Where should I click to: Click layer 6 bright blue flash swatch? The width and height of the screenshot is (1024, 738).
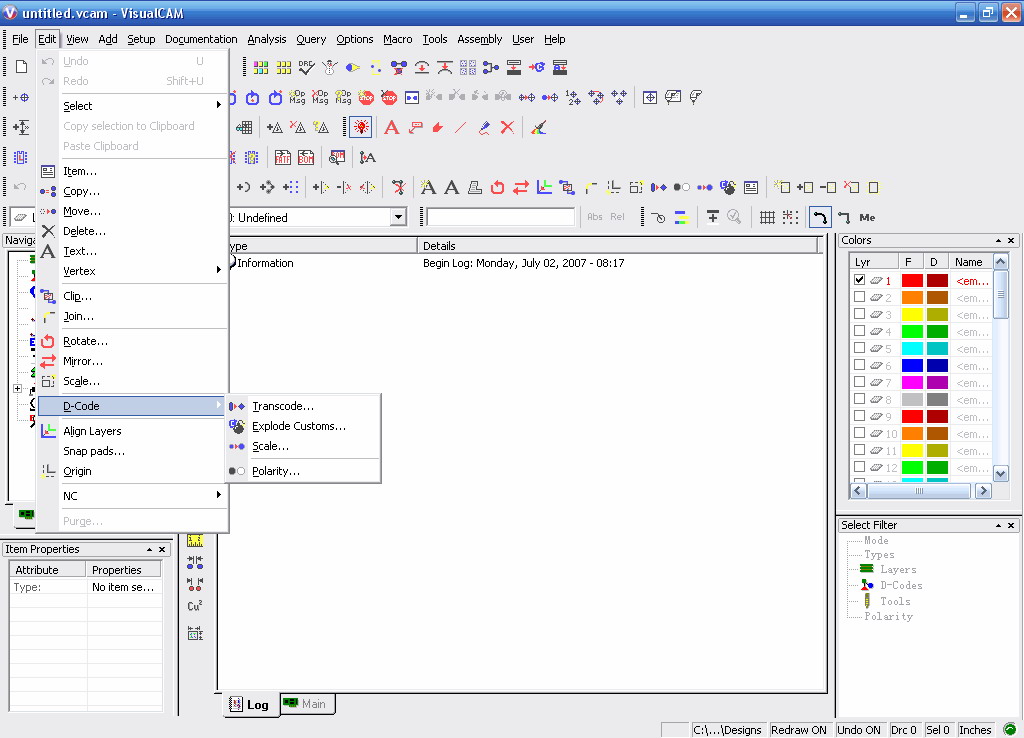(912, 365)
